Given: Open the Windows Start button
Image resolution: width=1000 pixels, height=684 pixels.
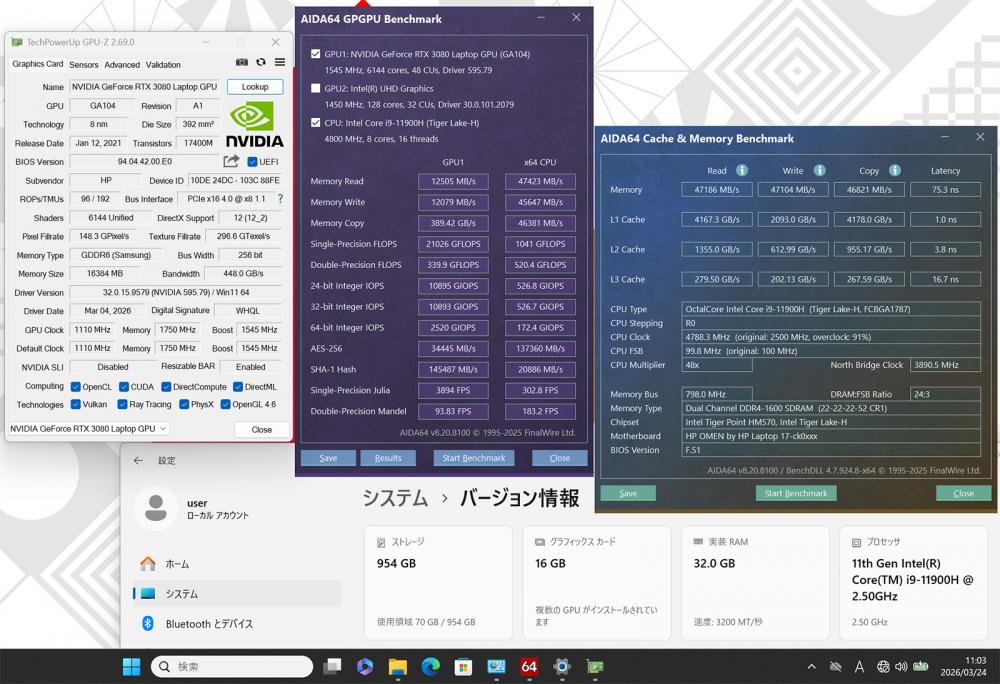Looking at the screenshot, I should click(131, 667).
